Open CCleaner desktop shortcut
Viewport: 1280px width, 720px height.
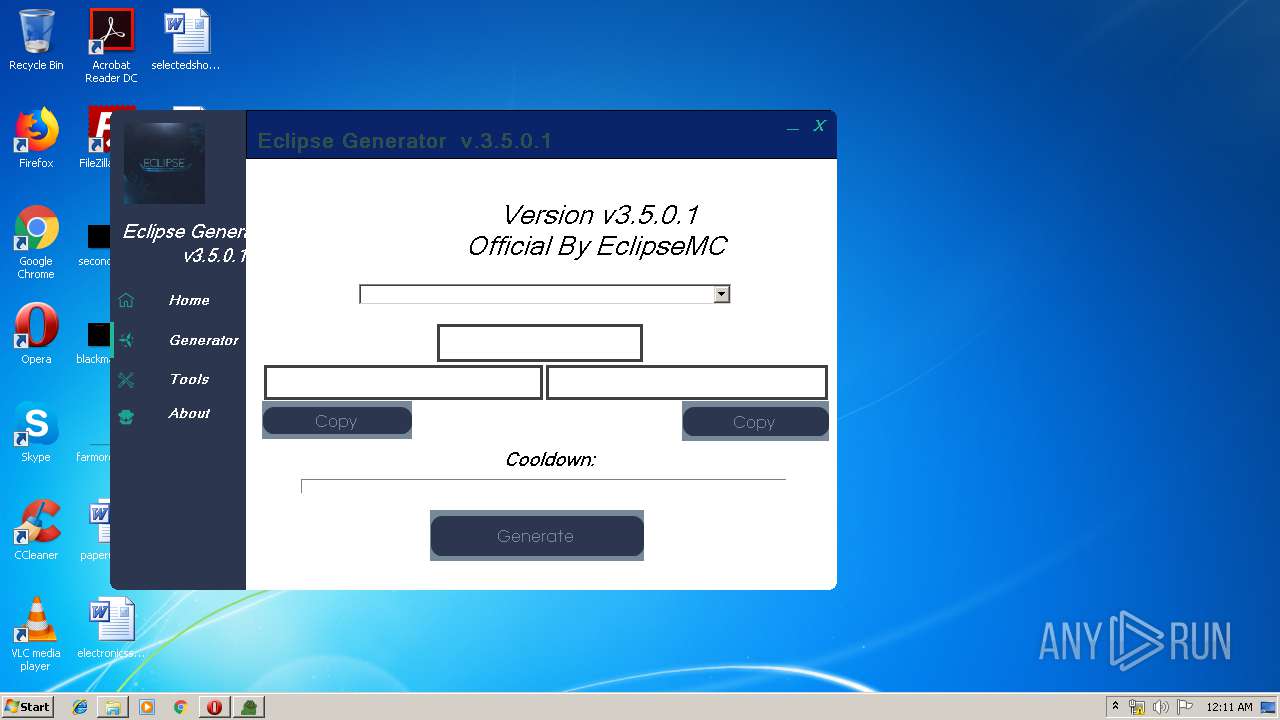36,530
